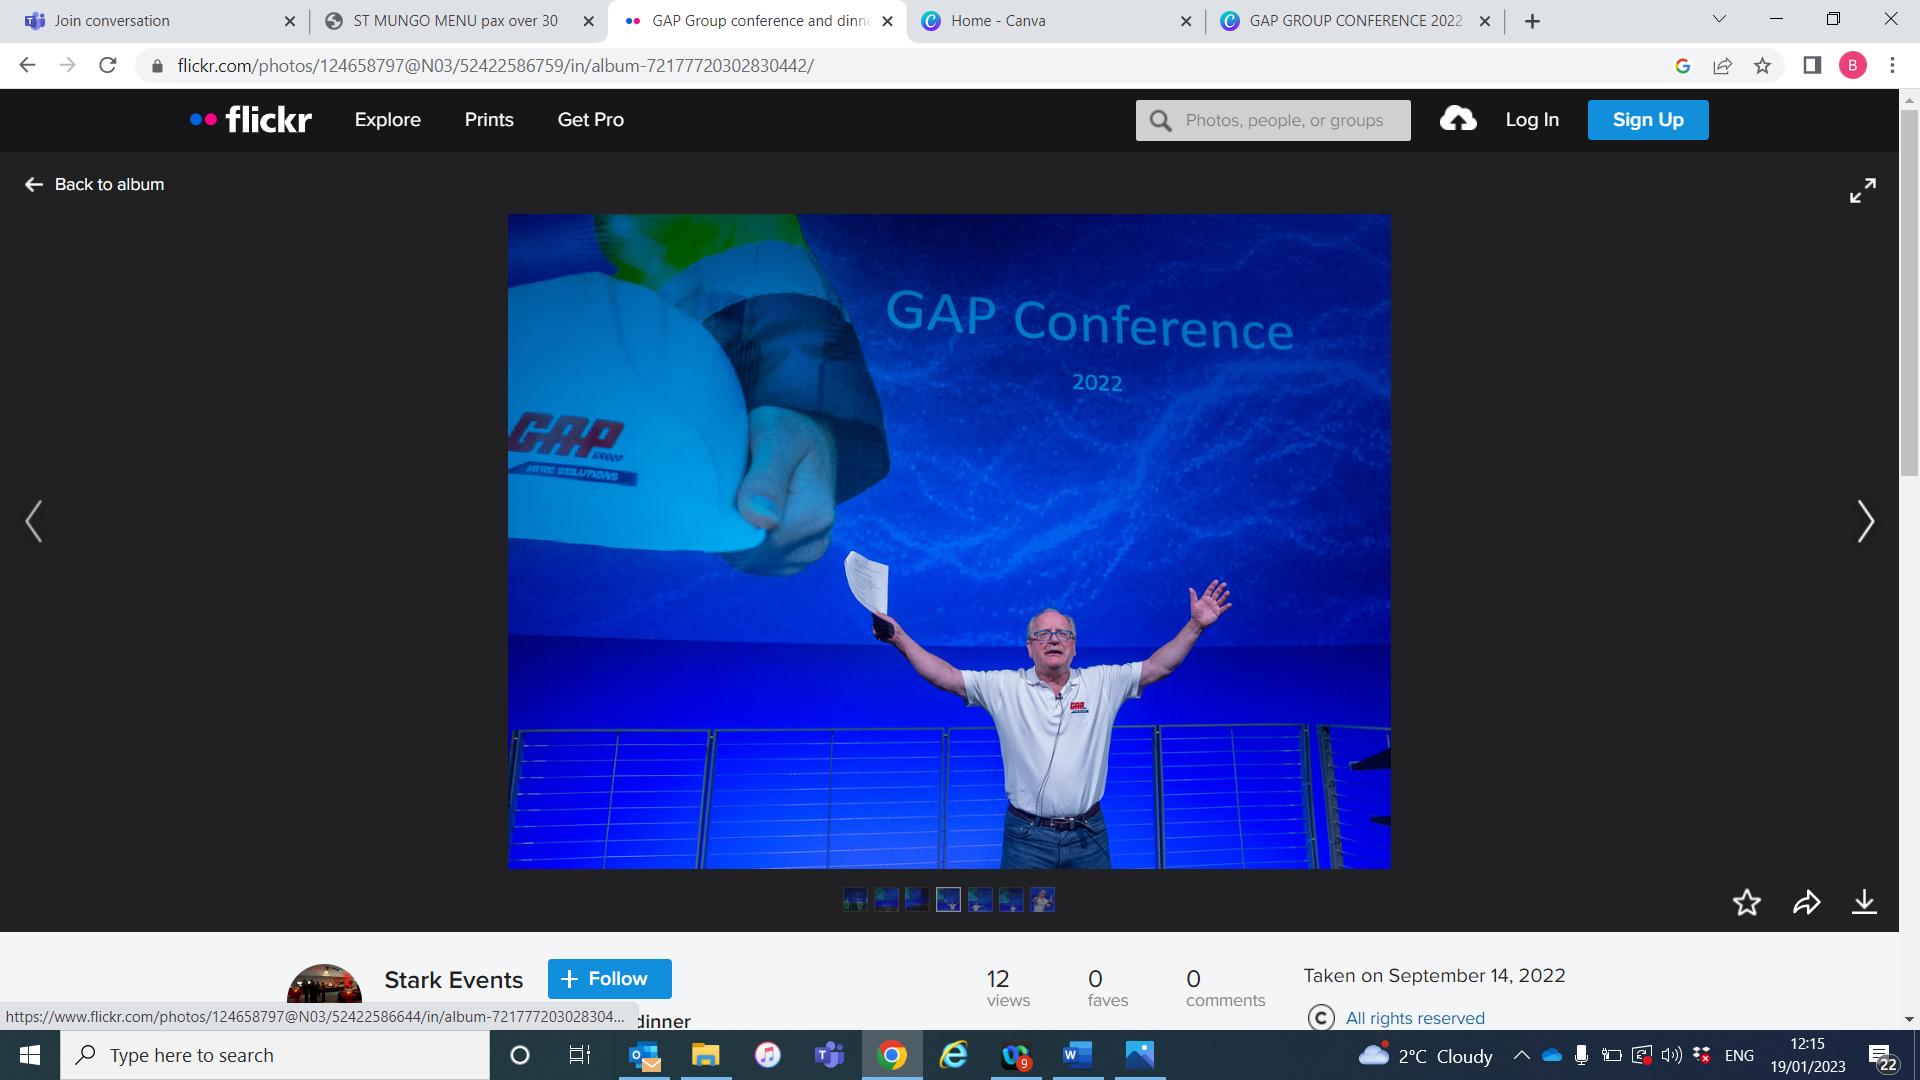Go to previous photo with the left chevron
Screen dimensions: 1920x1080
(34, 521)
